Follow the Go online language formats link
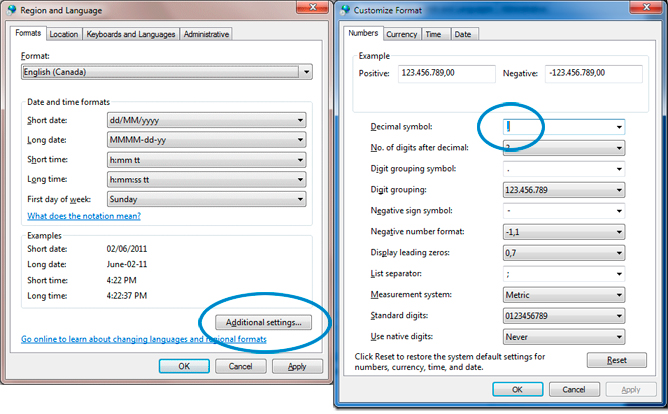 [143, 340]
